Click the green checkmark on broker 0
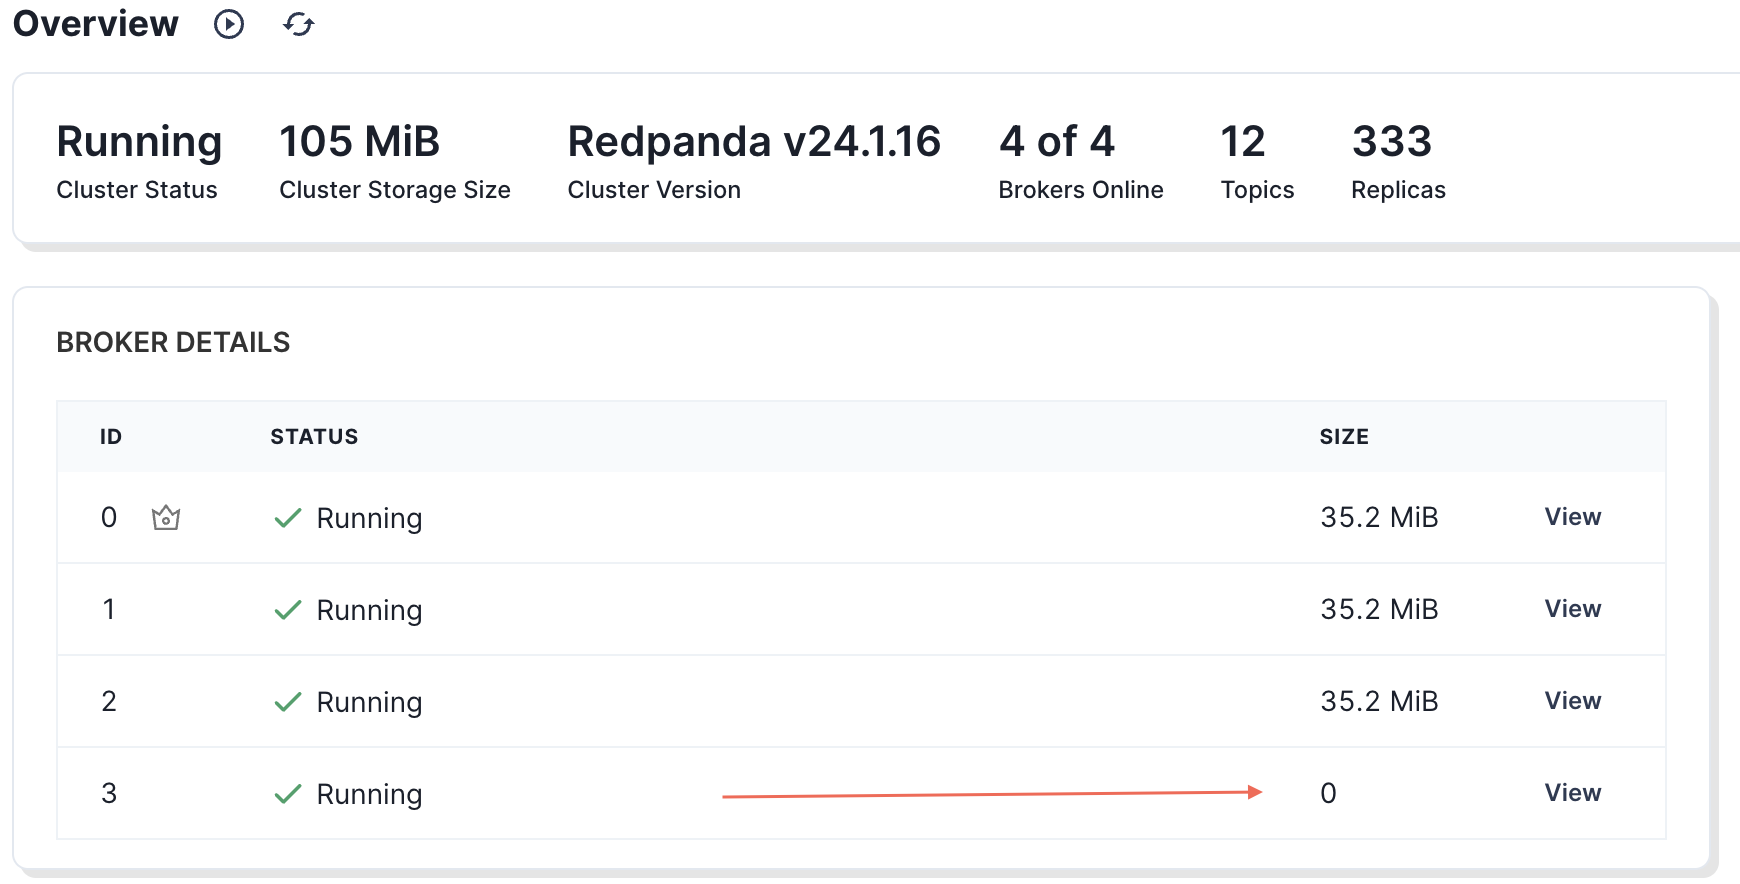The height and width of the screenshot is (884, 1740). pos(288,518)
